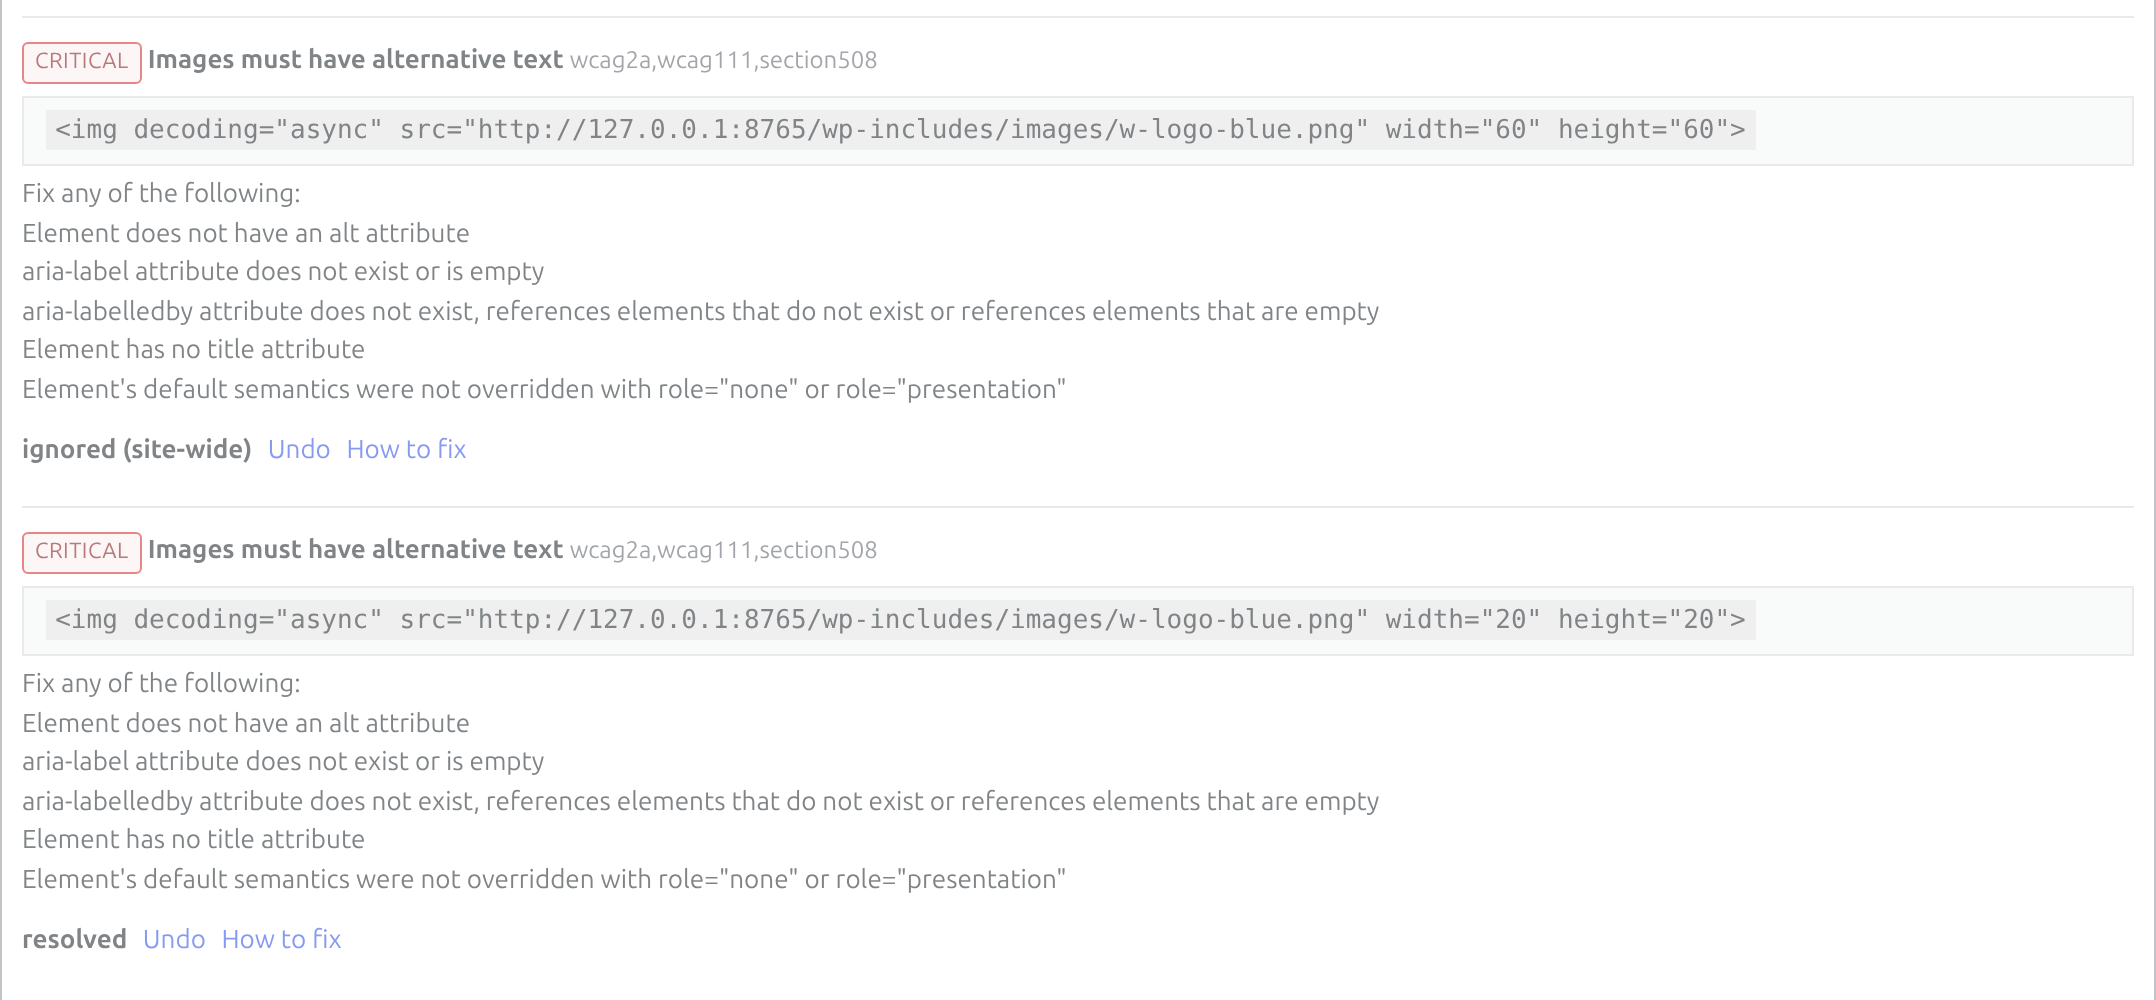Select the 60x60 logo img code snippet
Screen dimensions: 2156x1000
pyautogui.click(x=900, y=130)
